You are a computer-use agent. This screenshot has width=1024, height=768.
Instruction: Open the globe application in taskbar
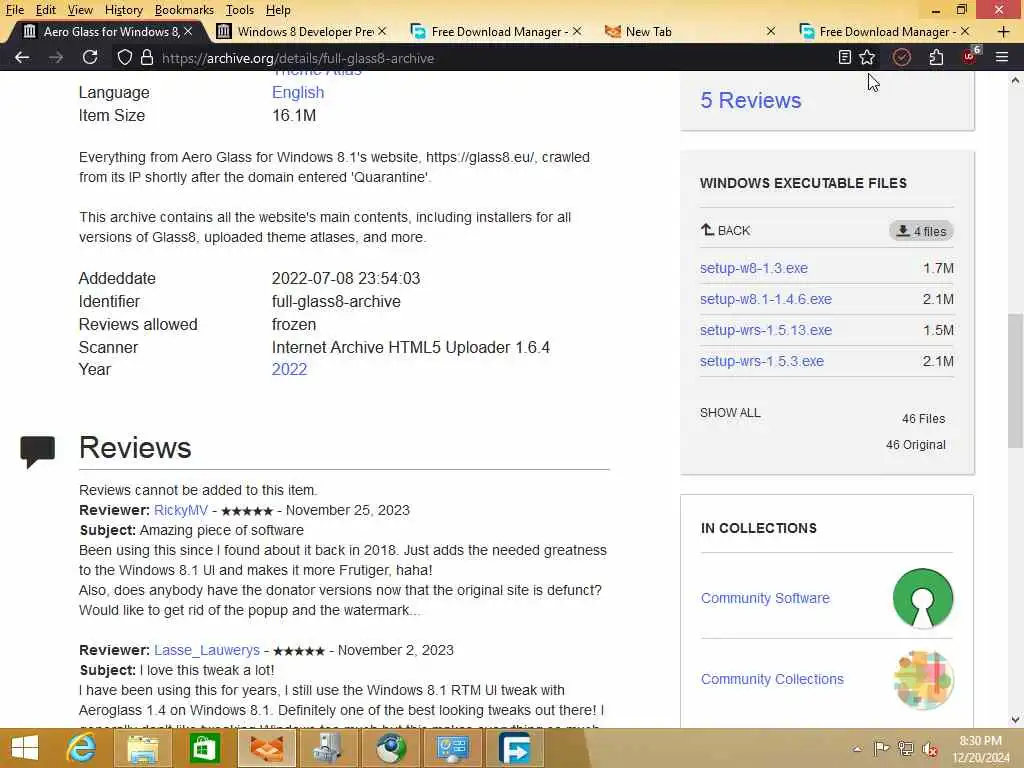(390, 748)
